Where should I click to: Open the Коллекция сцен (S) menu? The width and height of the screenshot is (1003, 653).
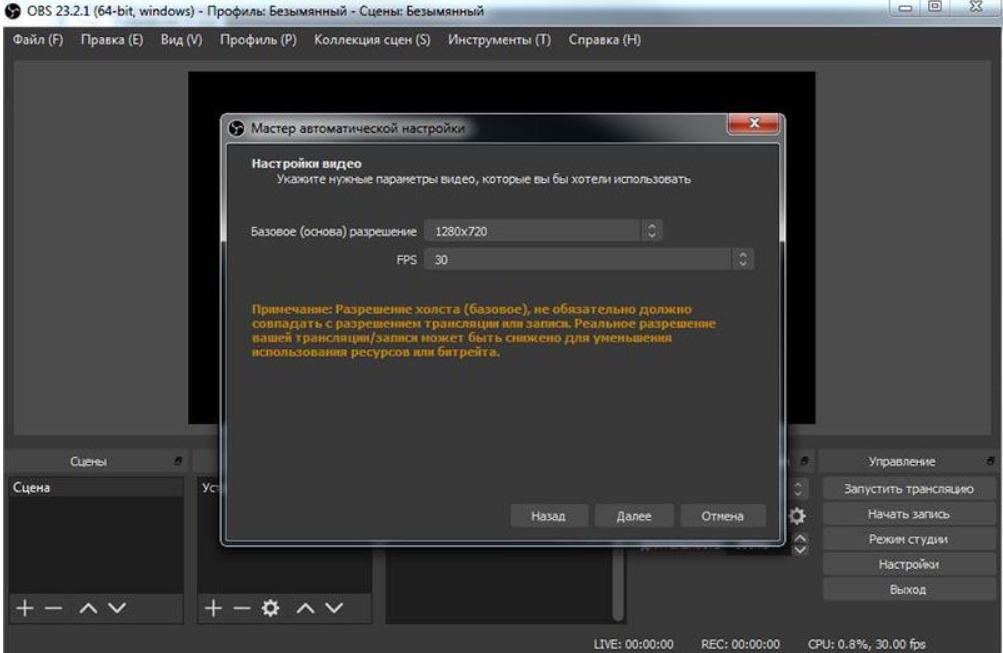[372, 40]
